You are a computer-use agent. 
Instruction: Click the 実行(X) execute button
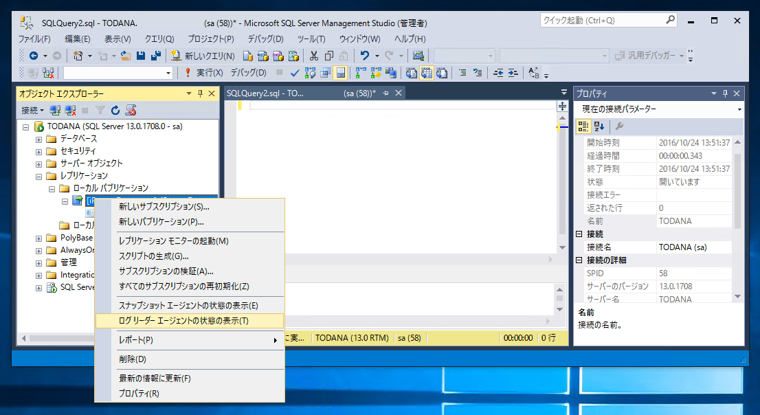pyautogui.click(x=204, y=73)
